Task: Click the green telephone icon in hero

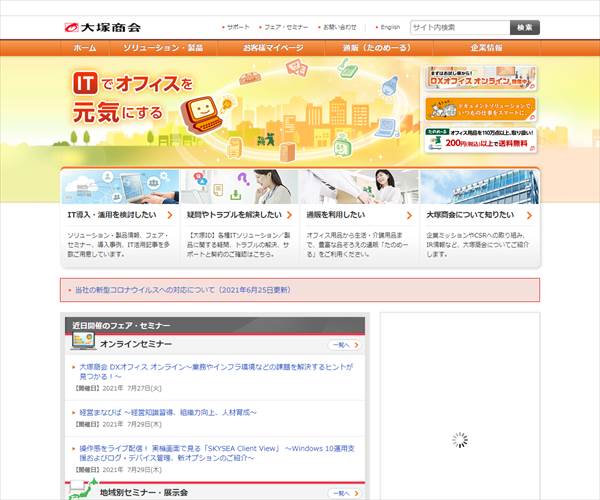Action: [347, 69]
